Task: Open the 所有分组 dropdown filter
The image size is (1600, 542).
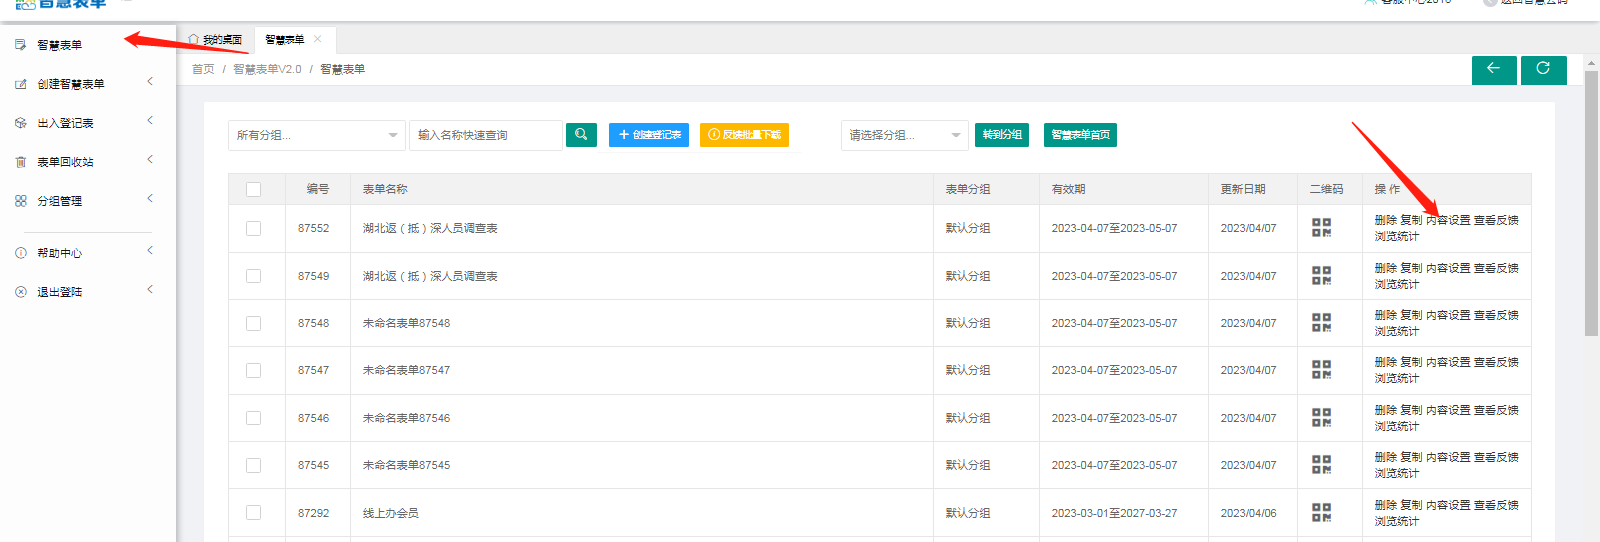Action: click(x=316, y=135)
